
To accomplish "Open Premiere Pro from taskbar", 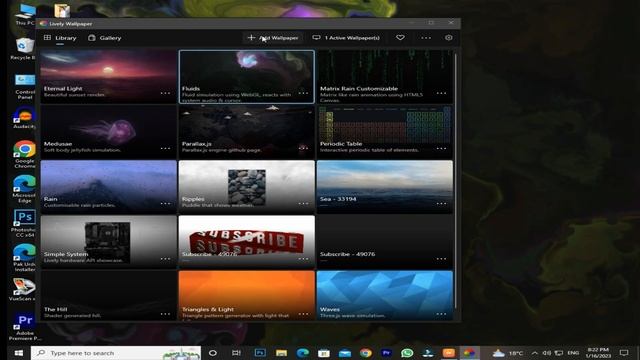I will click(386, 353).
